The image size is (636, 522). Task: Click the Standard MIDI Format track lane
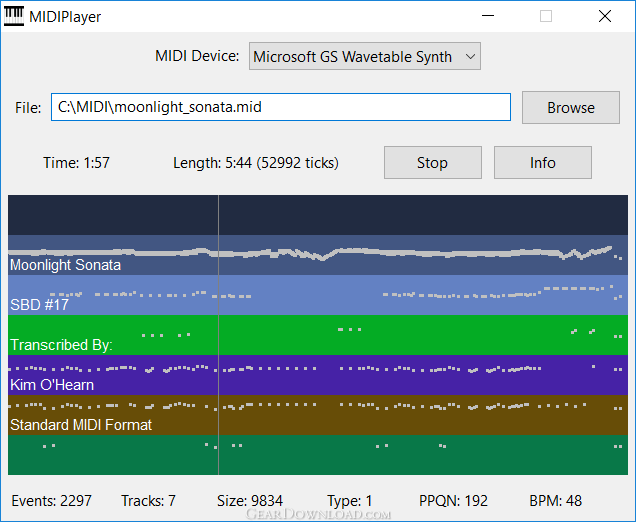point(318,415)
